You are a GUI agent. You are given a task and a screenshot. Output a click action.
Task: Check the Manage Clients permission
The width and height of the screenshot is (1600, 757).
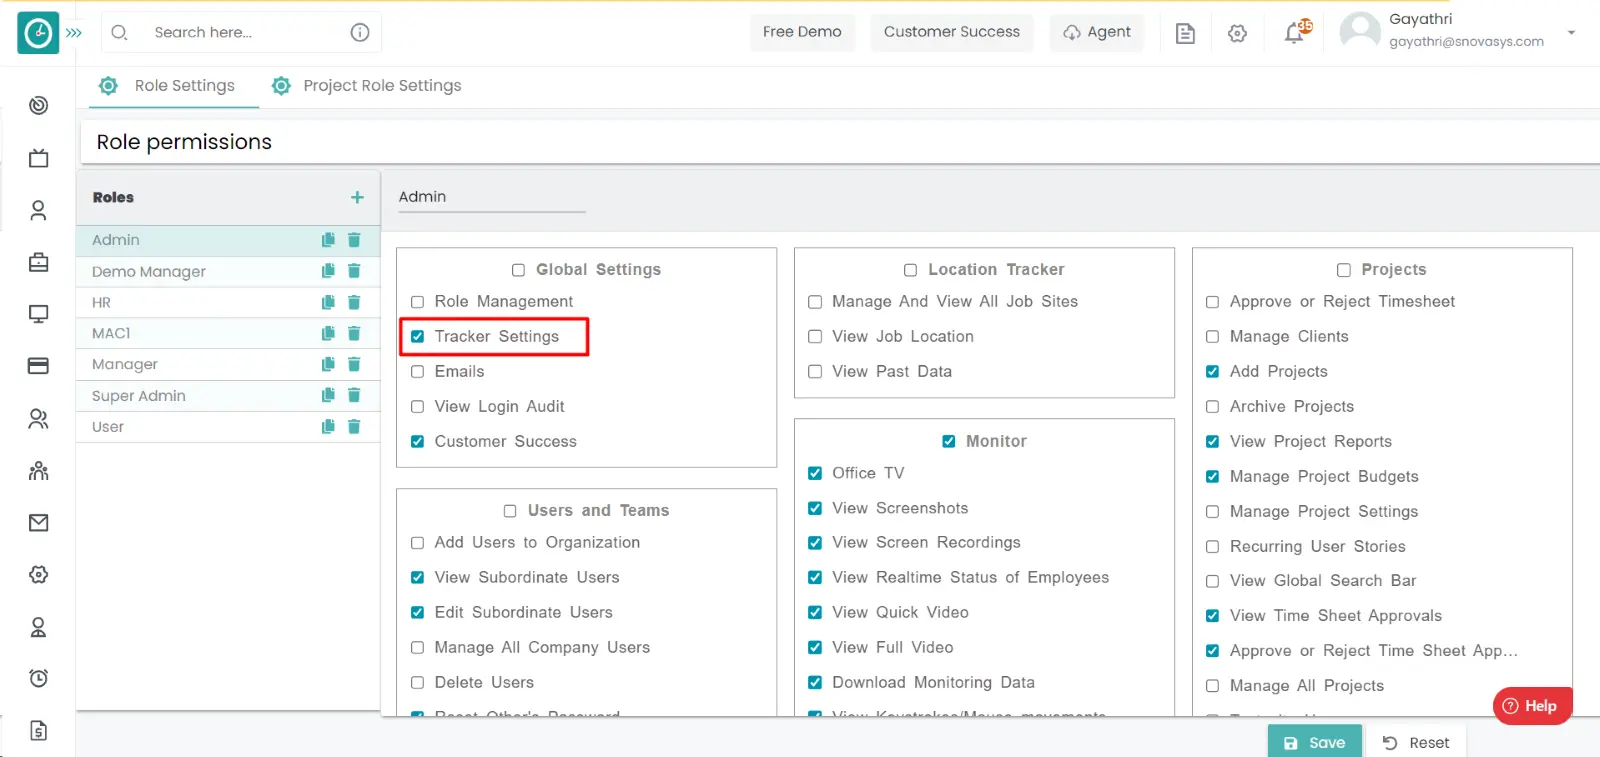(1212, 337)
